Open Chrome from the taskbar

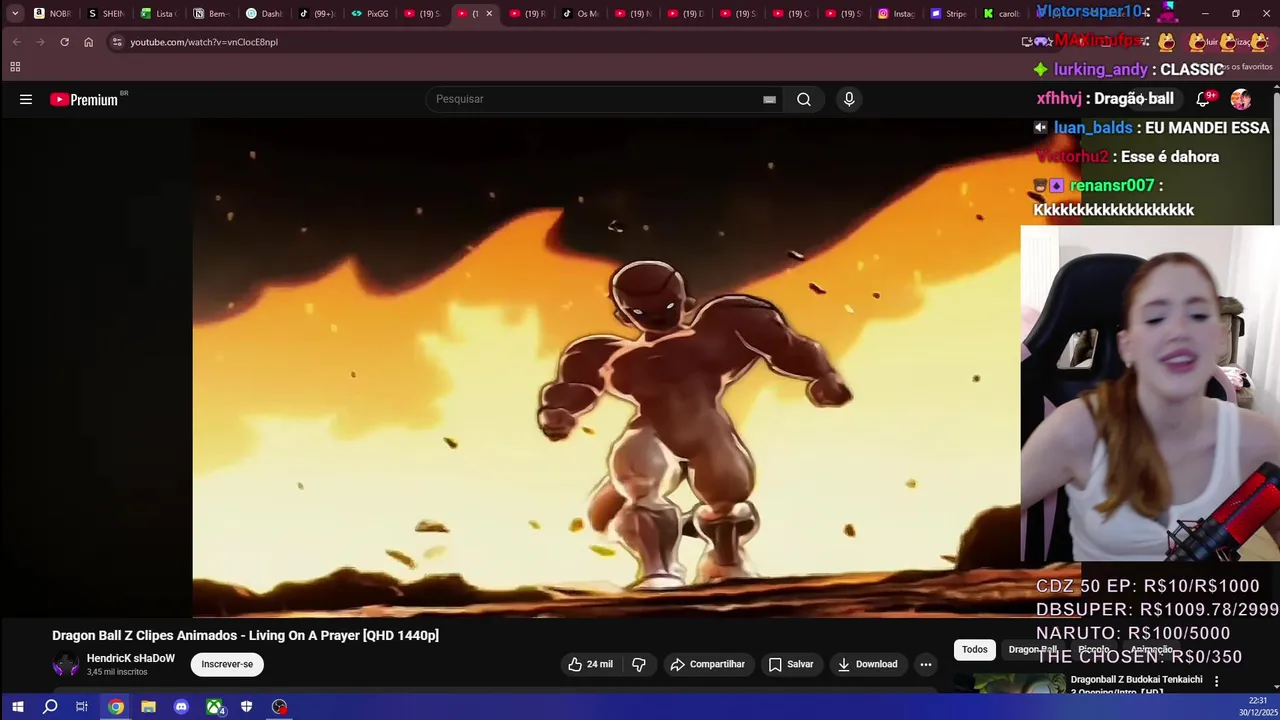point(116,707)
